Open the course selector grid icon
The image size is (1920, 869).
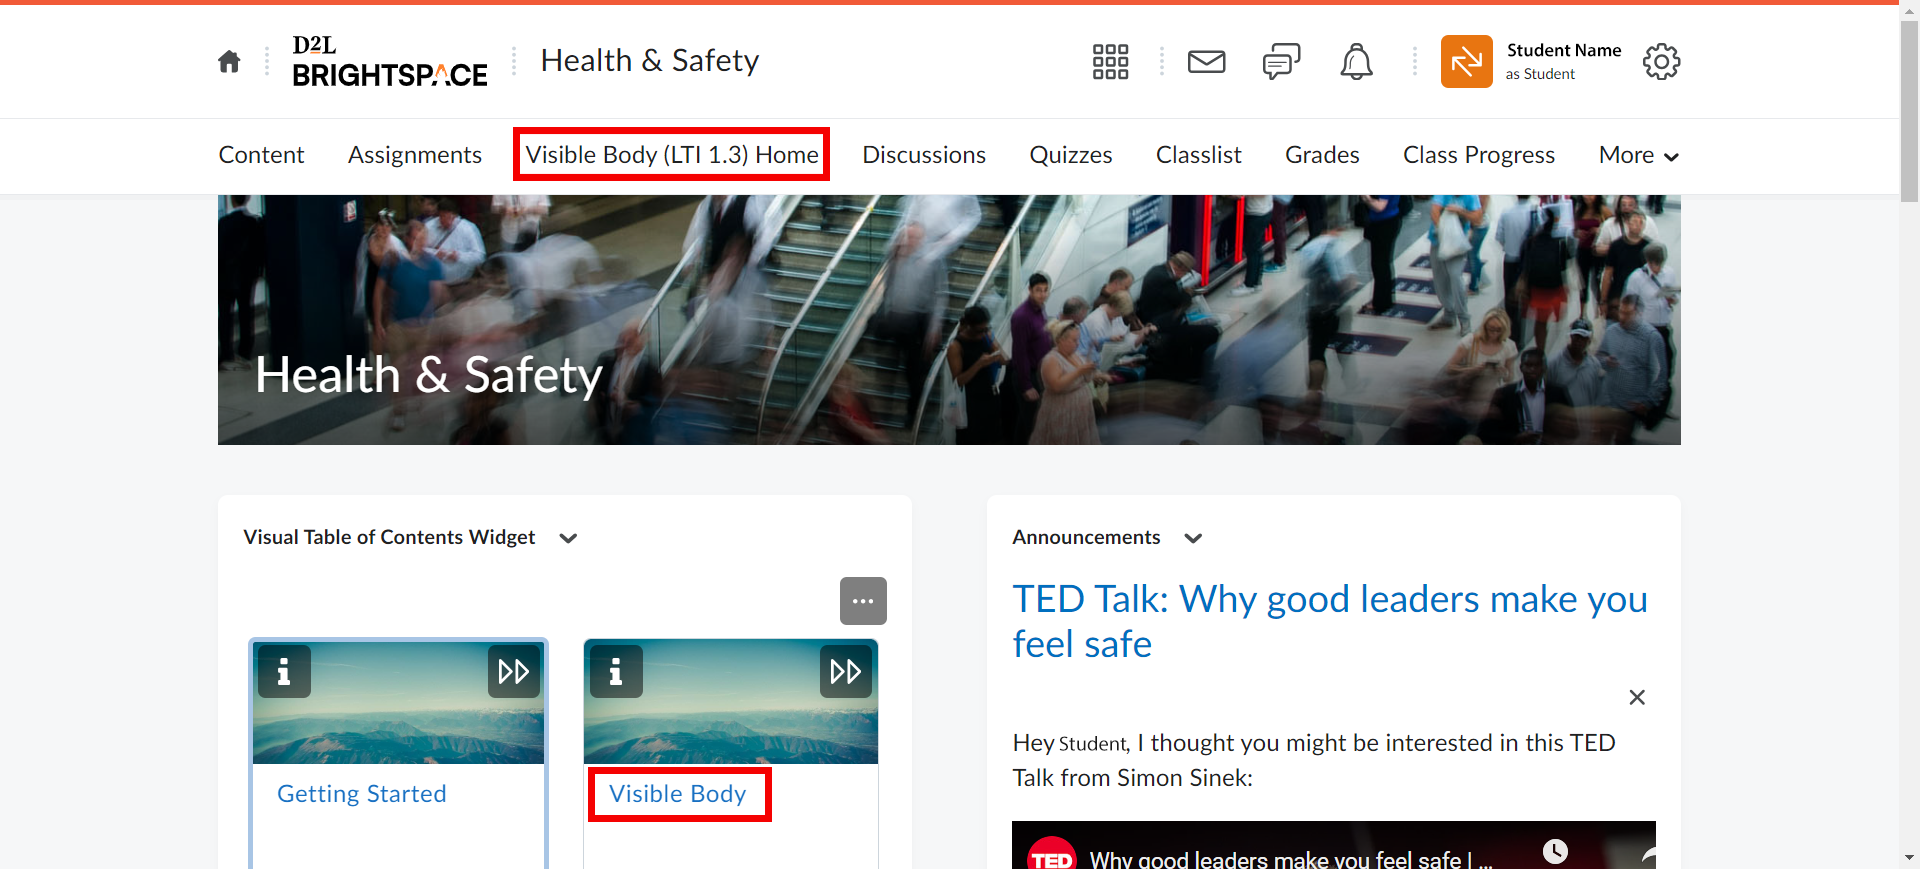[1110, 62]
